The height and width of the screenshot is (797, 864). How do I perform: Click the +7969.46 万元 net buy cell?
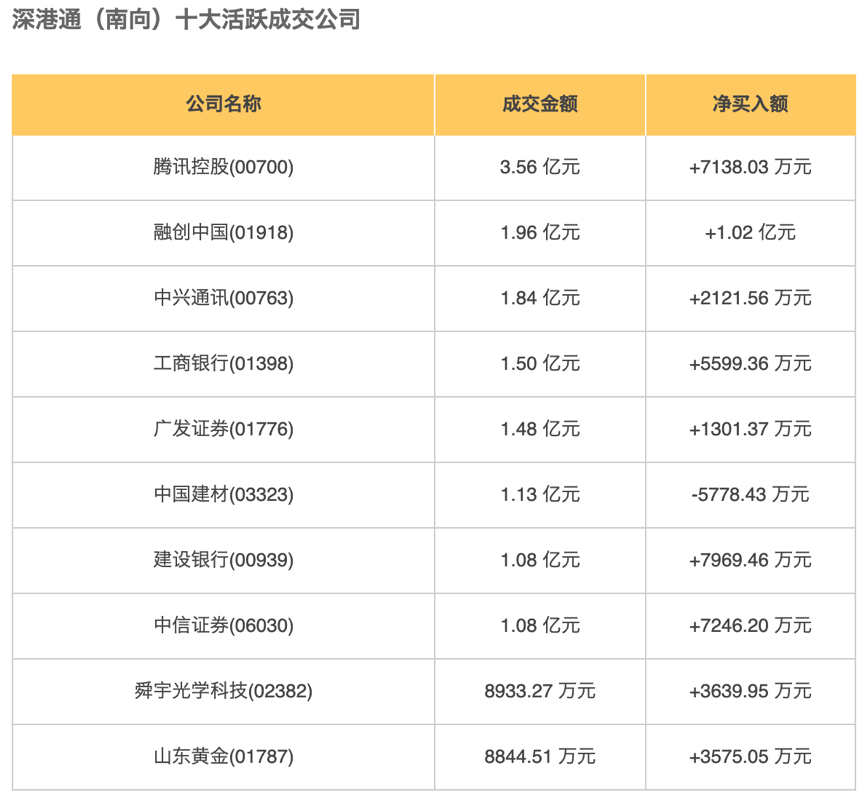[x=750, y=560]
